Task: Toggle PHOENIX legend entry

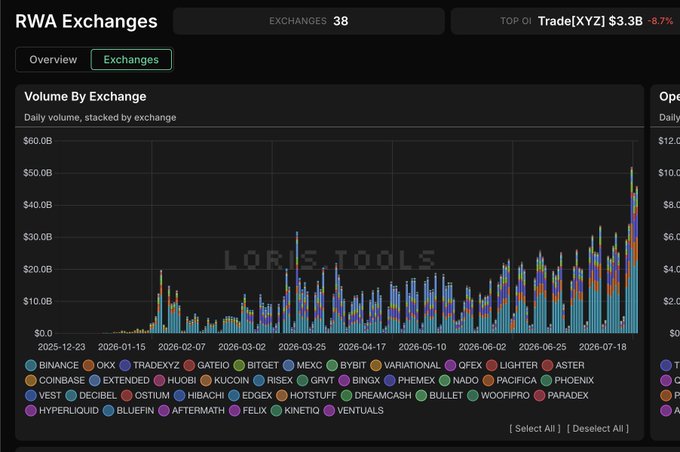Action: tap(568, 380)
